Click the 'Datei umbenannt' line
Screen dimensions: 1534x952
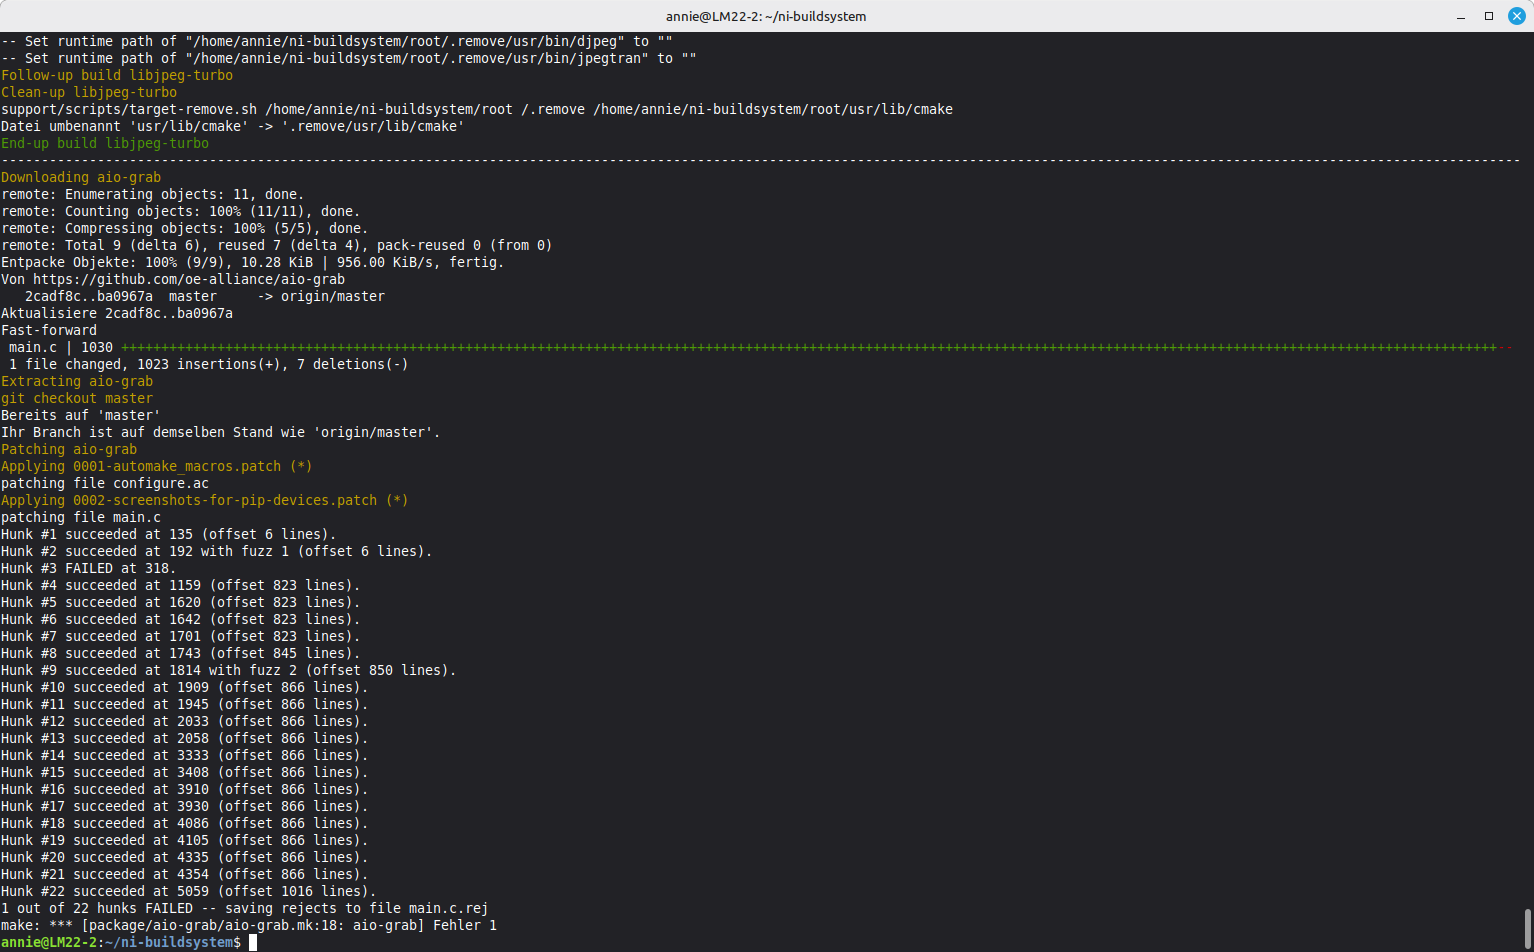233,126
